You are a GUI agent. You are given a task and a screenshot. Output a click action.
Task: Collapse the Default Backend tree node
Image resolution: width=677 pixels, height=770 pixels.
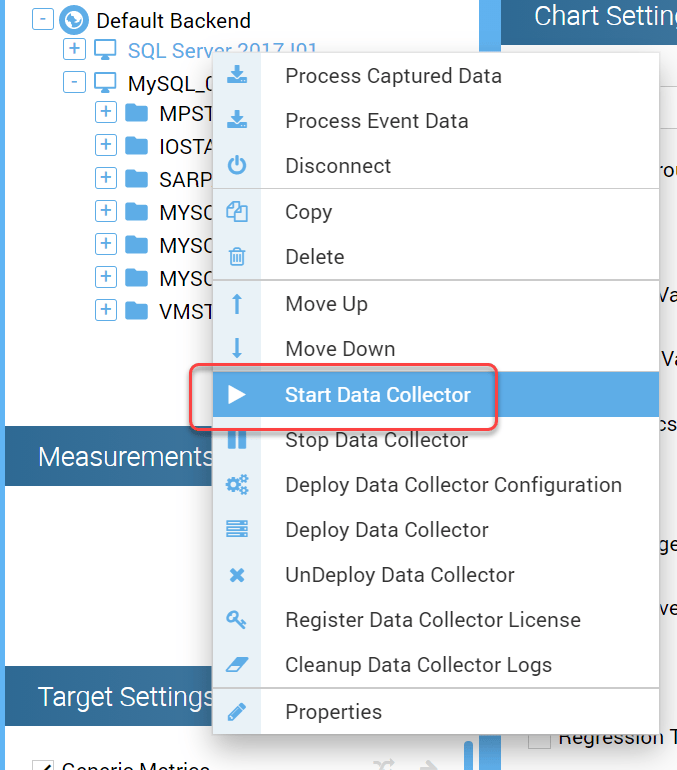(42, 20)
